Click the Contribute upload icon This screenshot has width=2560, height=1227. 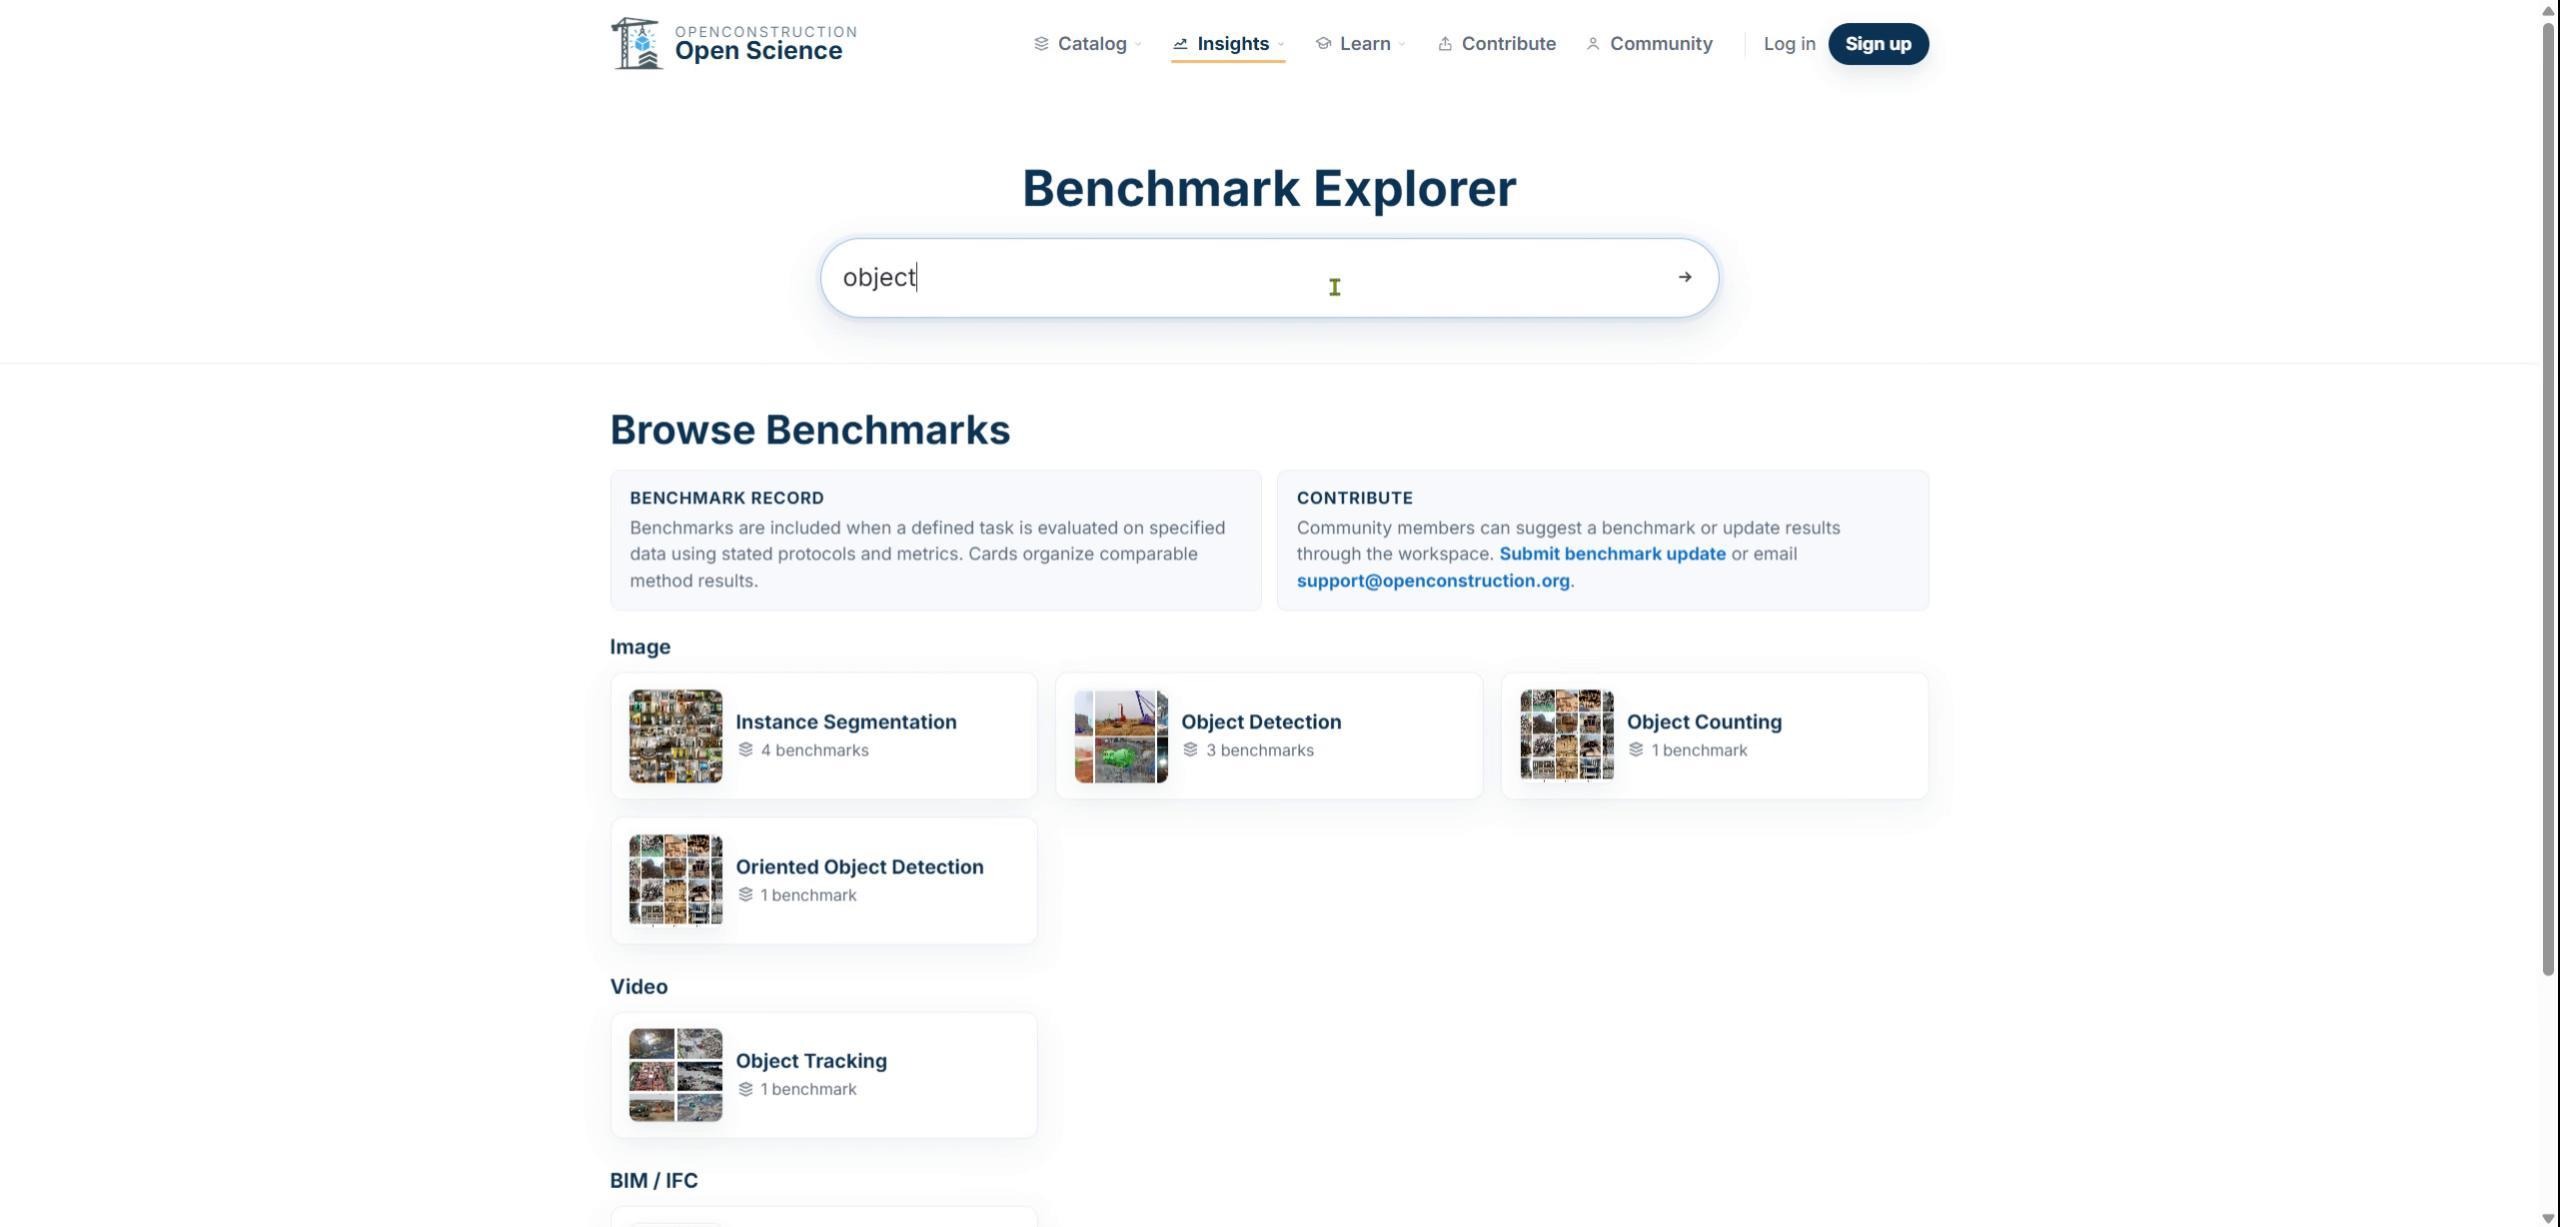pos(1445,44)
